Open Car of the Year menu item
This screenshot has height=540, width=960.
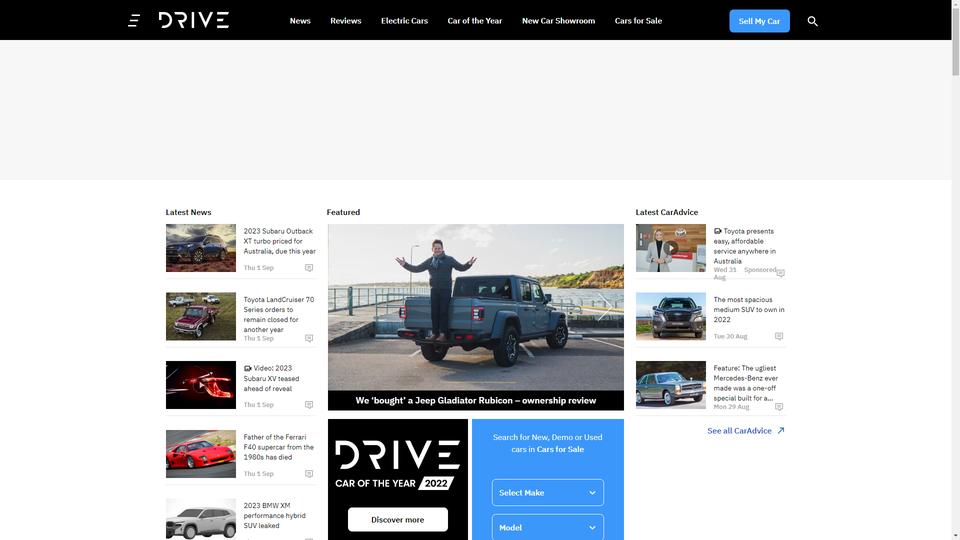pyautogui.click(x=474, y=21)
